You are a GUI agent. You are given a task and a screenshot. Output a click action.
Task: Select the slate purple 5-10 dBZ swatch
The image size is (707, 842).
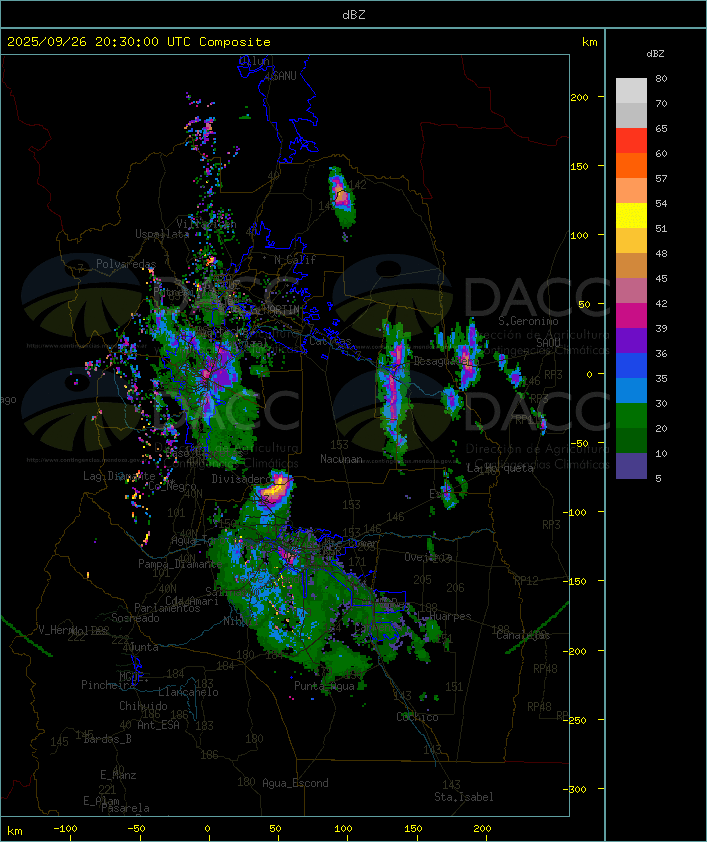tap(631, 466)
